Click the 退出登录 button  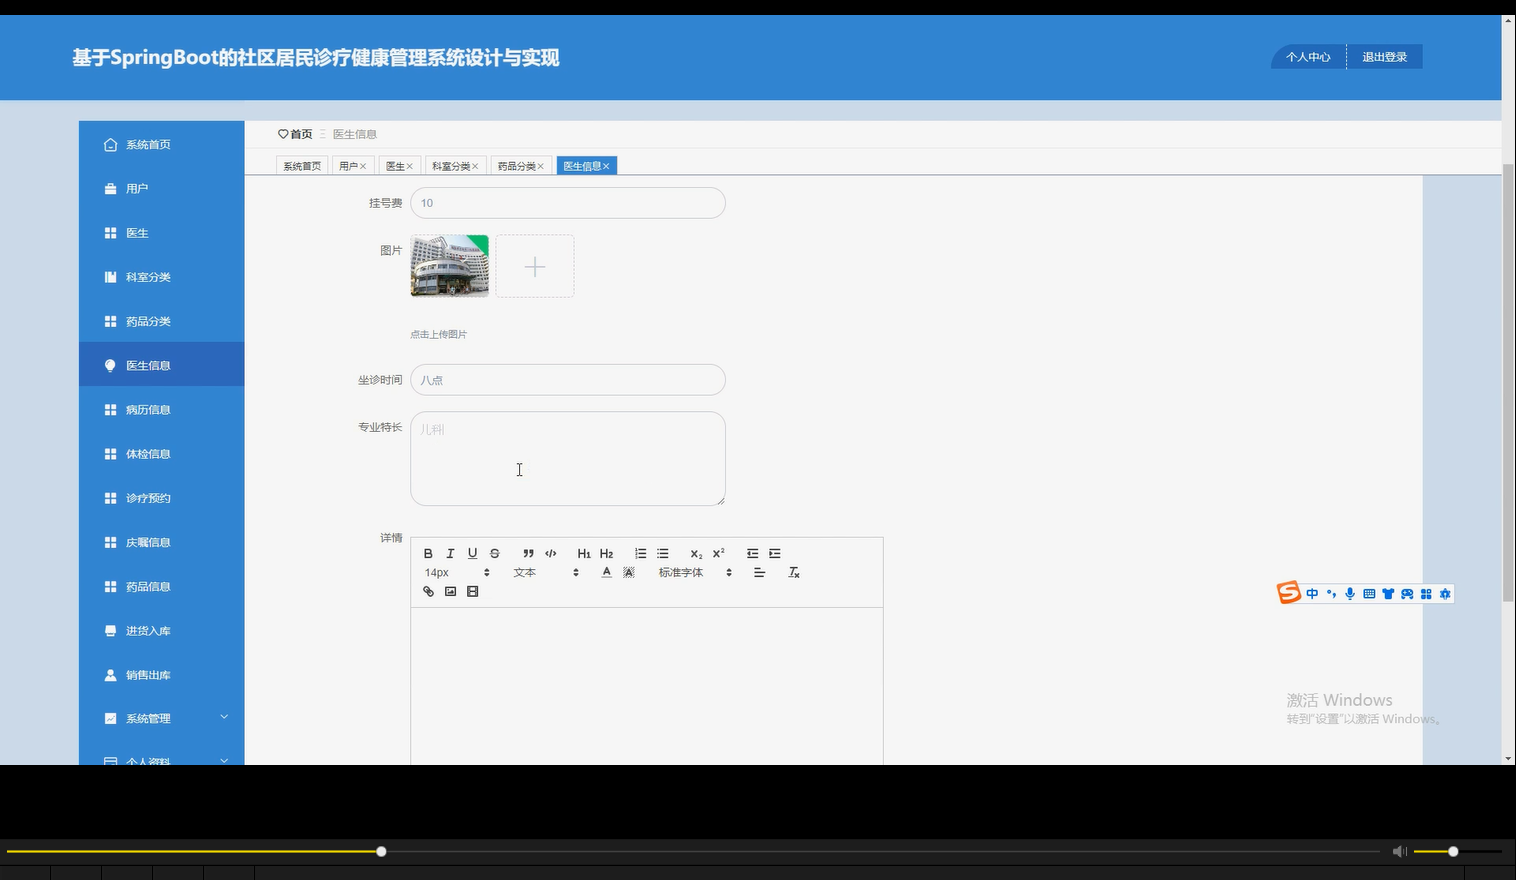pyautogui.click(x=1384, y=56)
